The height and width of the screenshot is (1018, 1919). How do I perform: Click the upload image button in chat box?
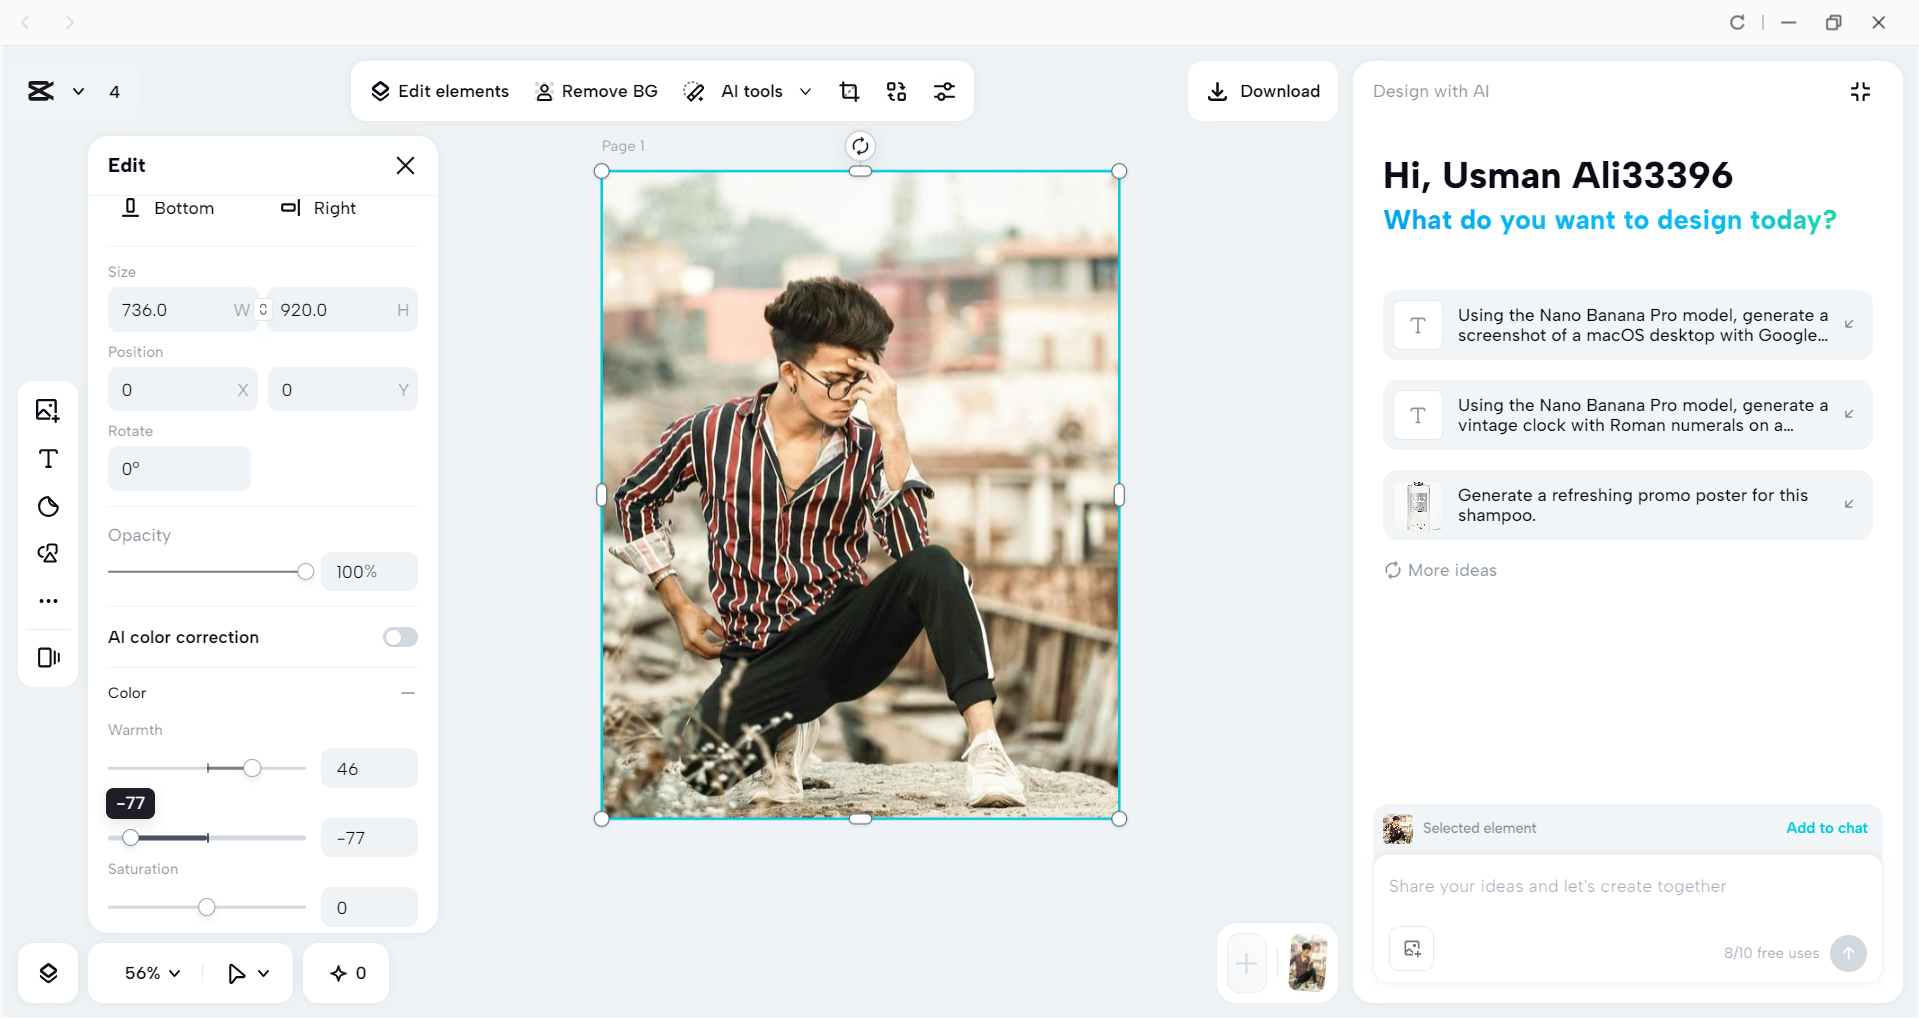(1412, 949)
